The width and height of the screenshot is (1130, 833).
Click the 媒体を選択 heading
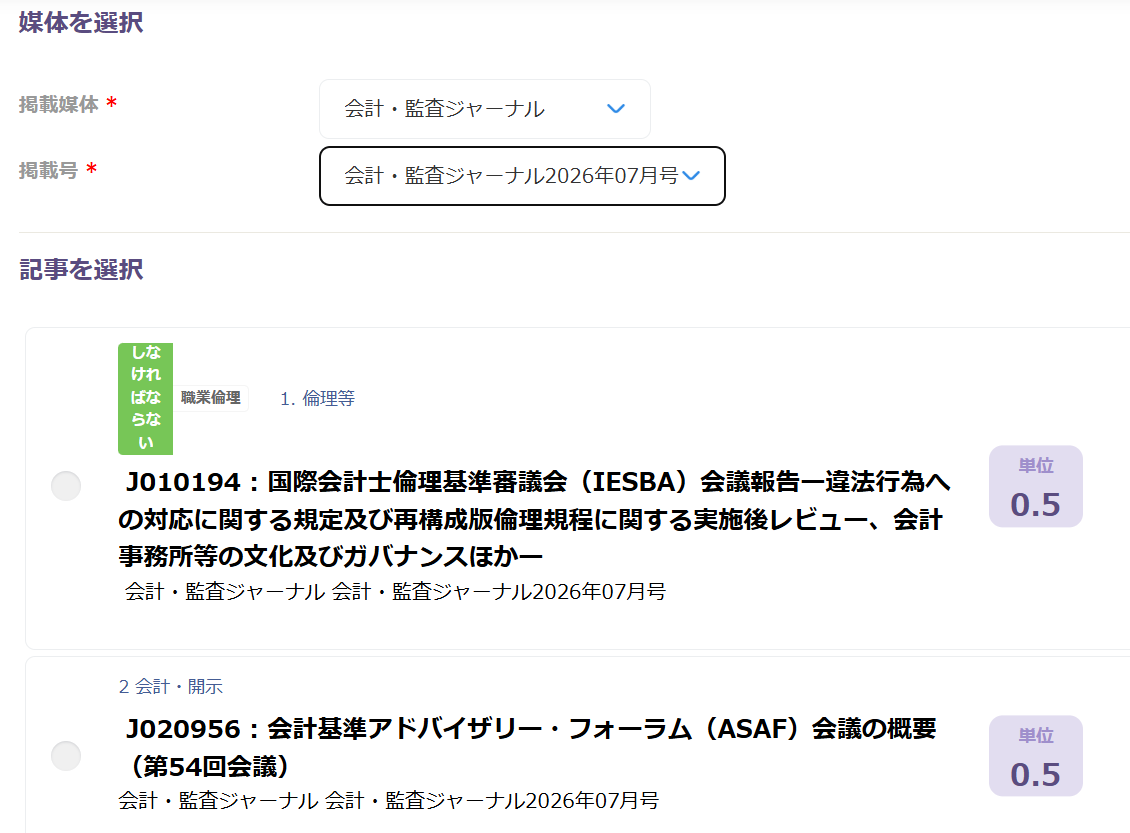point(81,22)
